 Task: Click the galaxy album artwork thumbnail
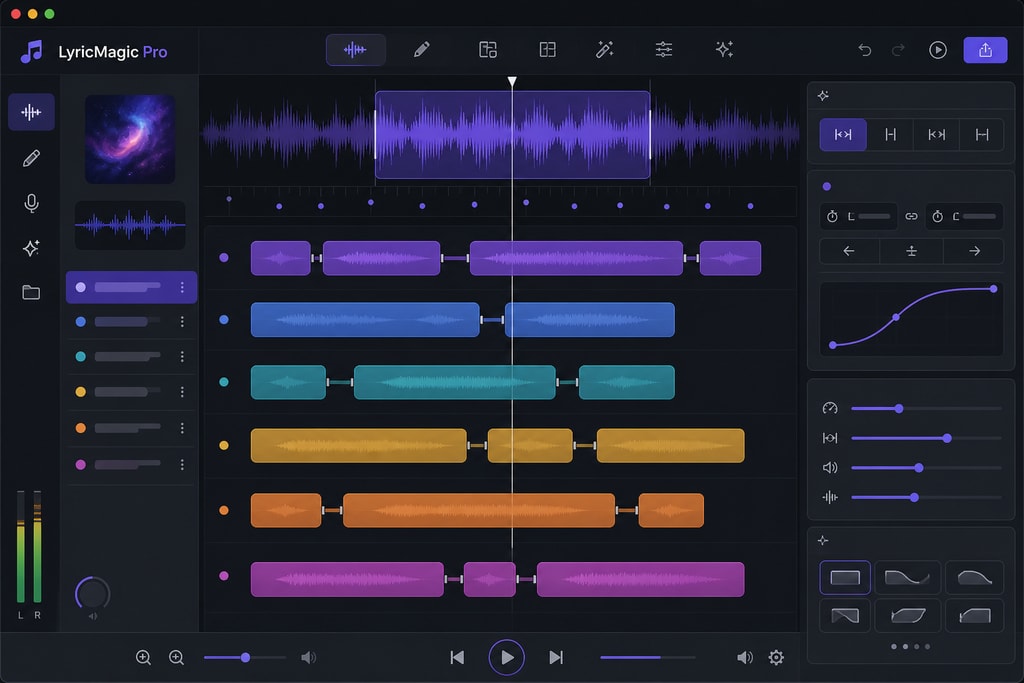pyautogui.click(x=130, y=139)
